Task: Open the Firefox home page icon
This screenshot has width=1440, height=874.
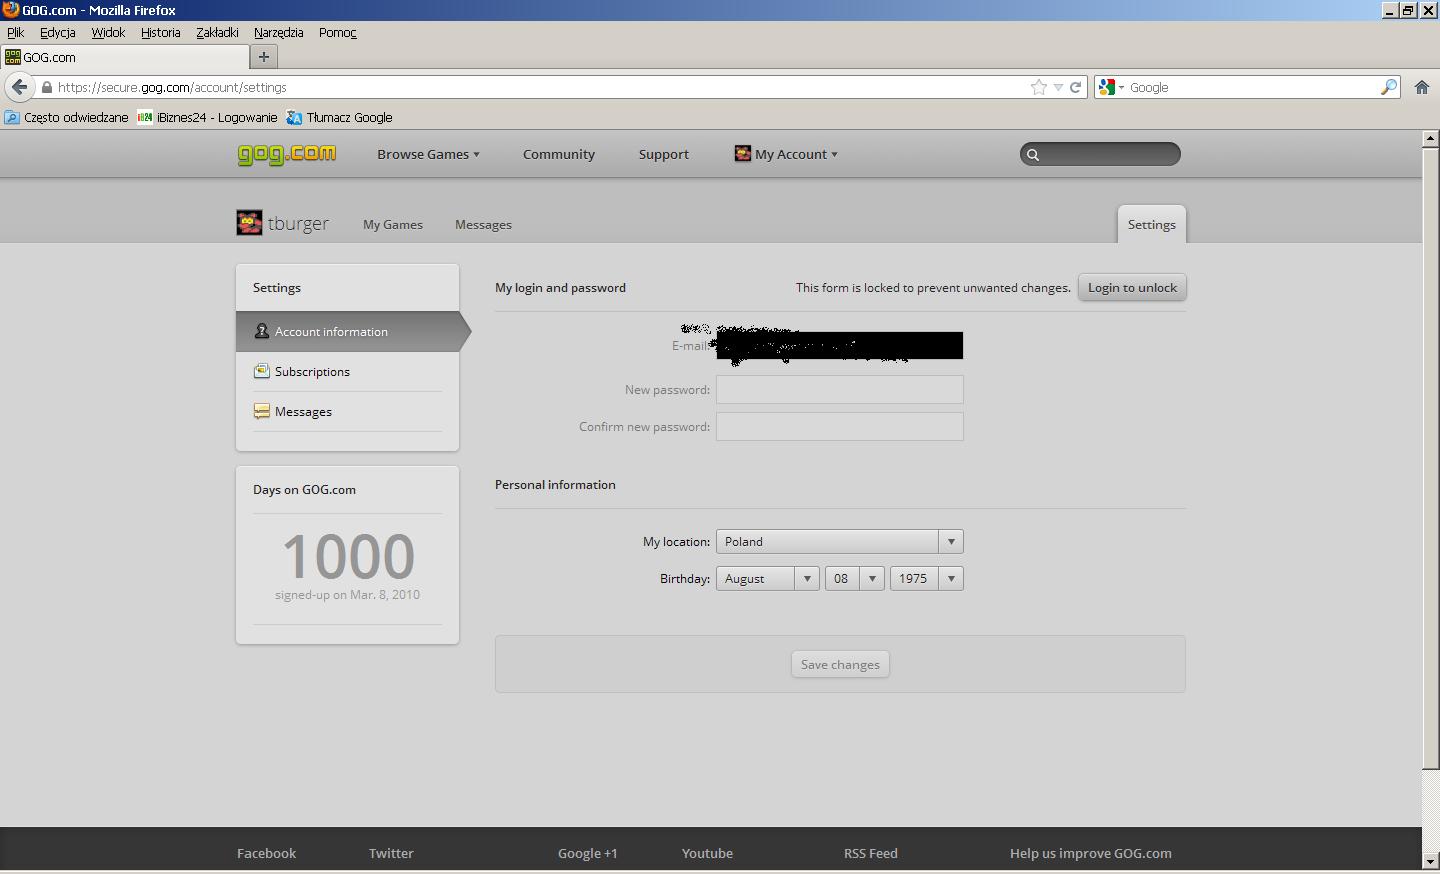Action: click(1422, 87)
